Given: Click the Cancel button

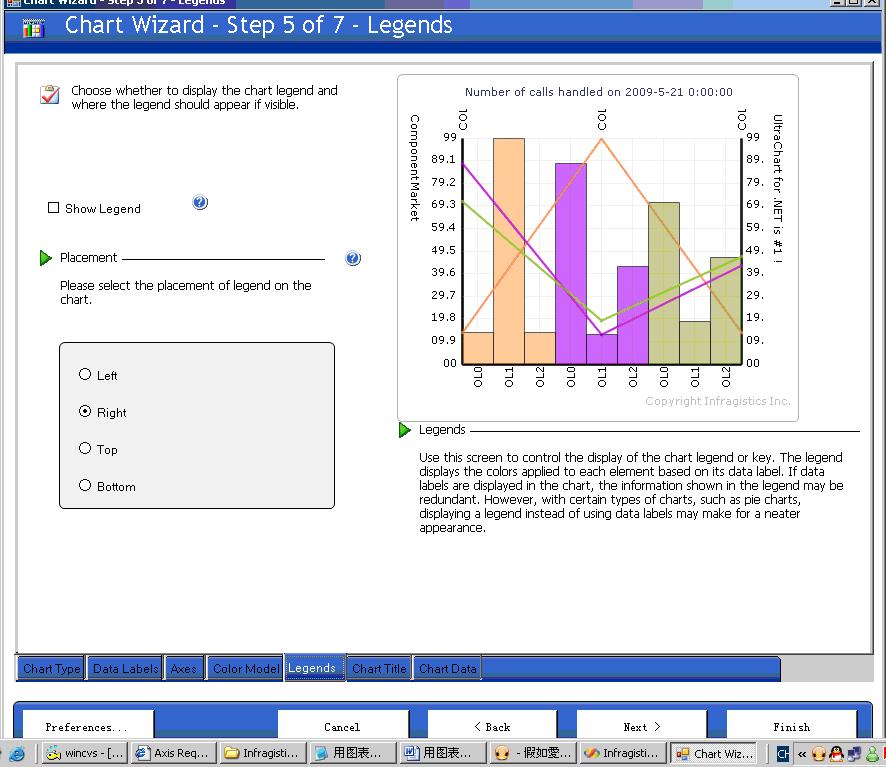Looking at the screenshot, I should [x=342, y=726].
